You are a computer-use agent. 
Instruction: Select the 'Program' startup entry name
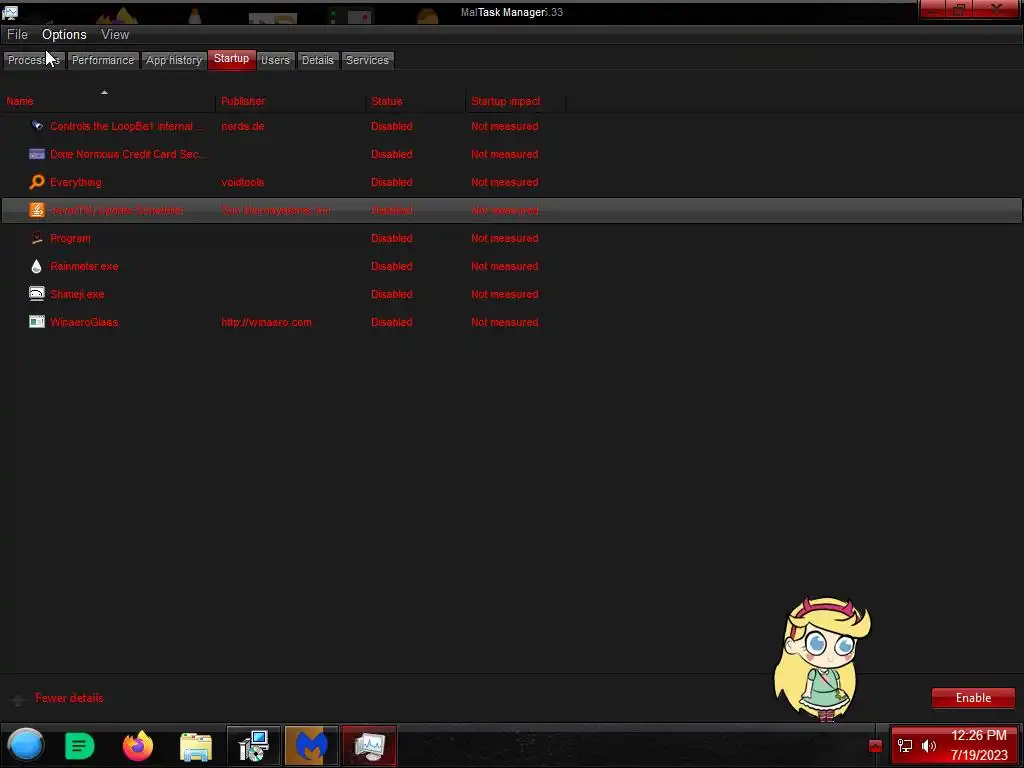[71, 238]
